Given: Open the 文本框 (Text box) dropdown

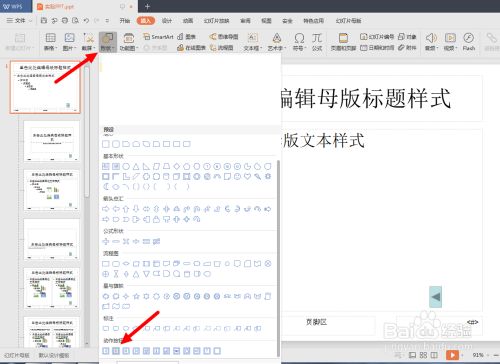Looking at the screenshot, I should click(252, 42).
